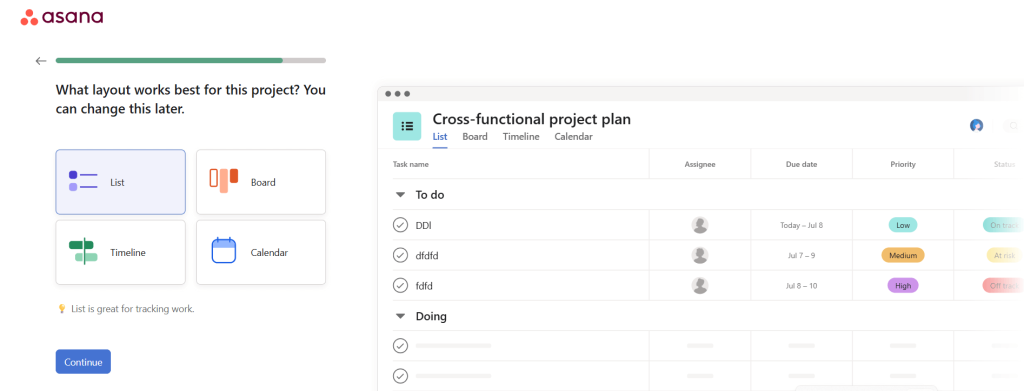Click the user avatar in preview header
Screen dimensions: 1024x391
point(976,125)
